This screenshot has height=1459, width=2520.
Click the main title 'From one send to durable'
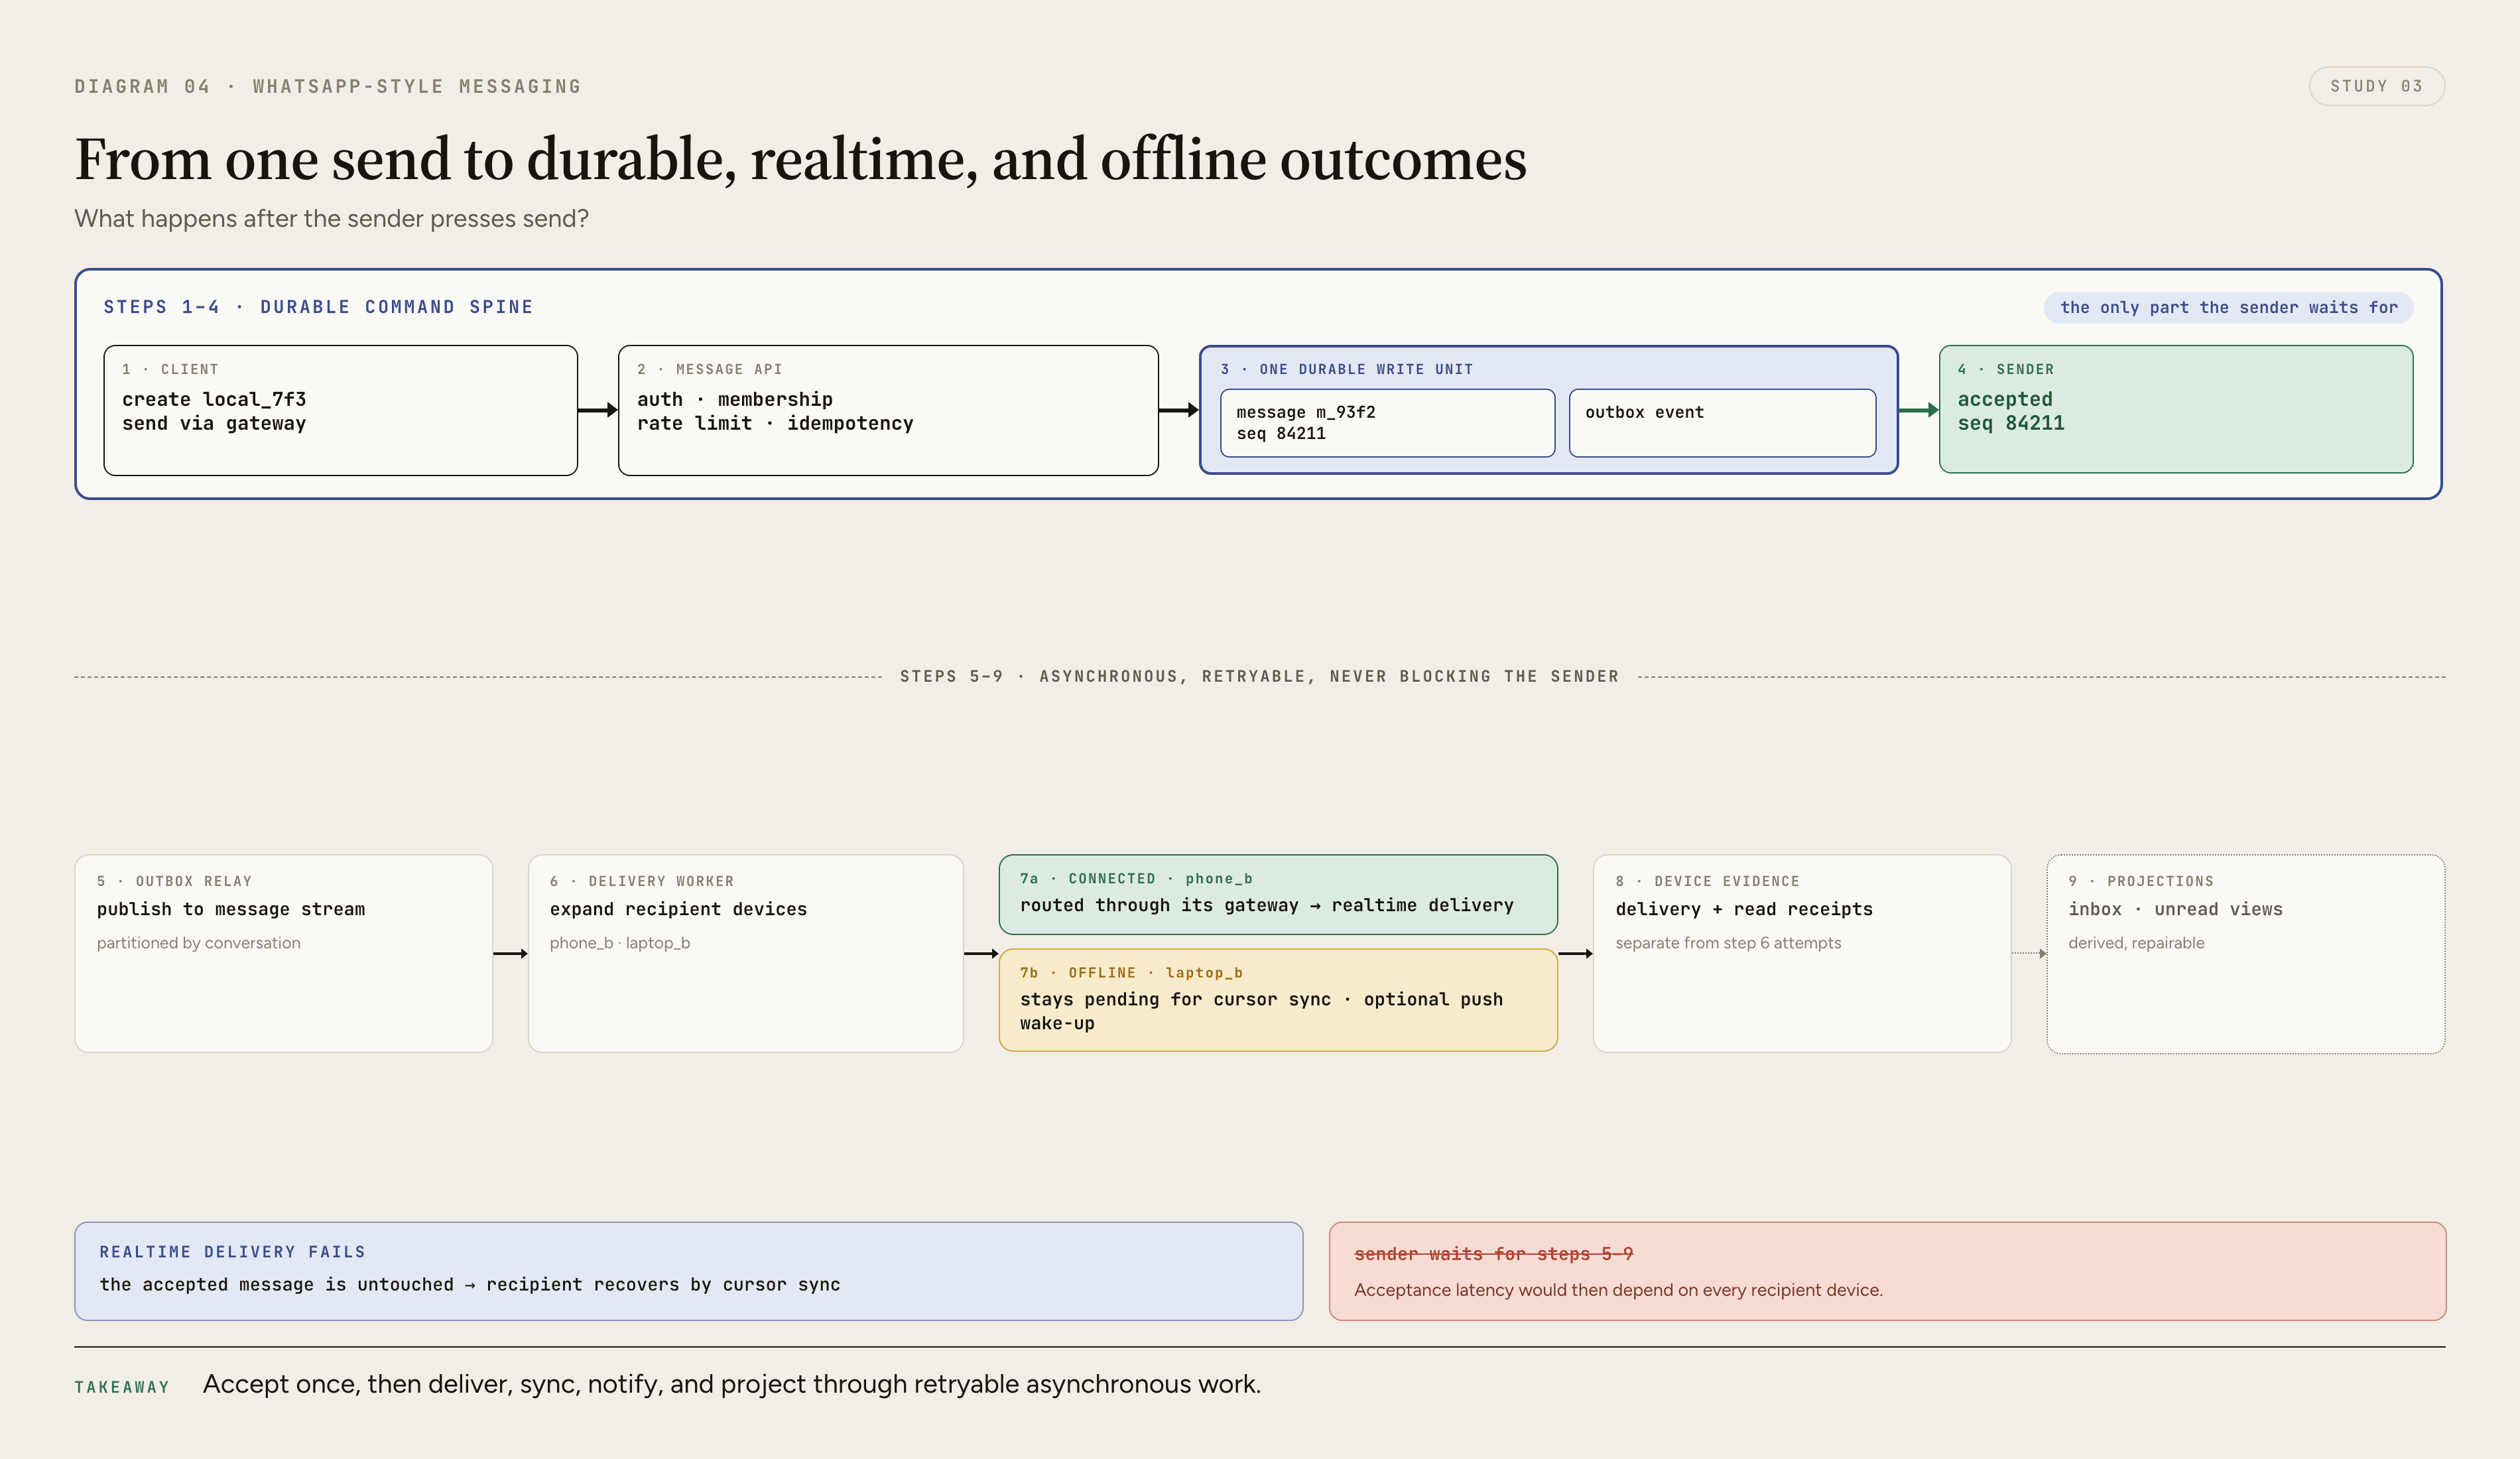point(800,160)
